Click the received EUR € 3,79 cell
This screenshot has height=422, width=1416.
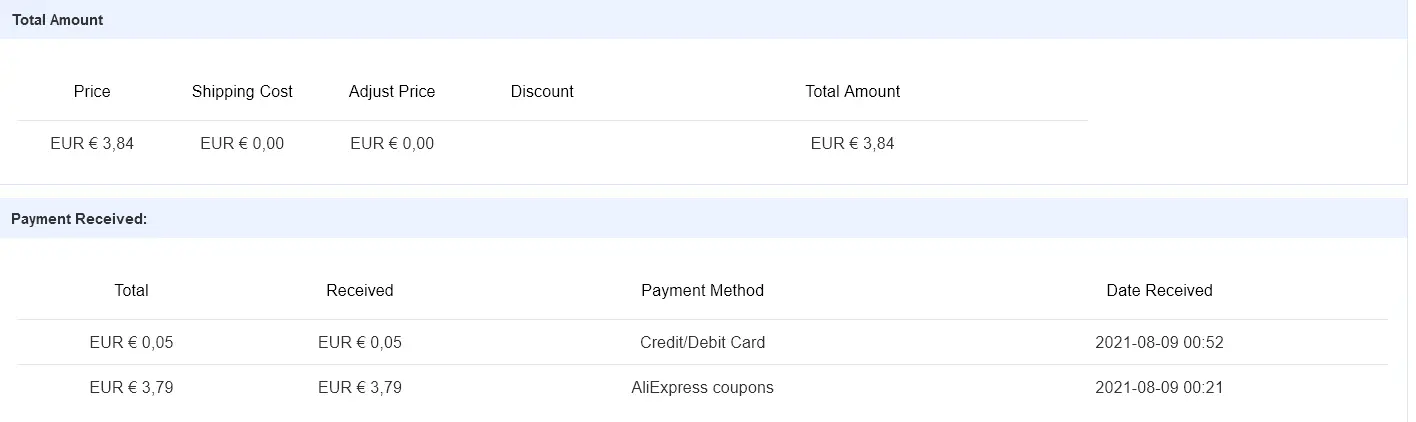360,387
